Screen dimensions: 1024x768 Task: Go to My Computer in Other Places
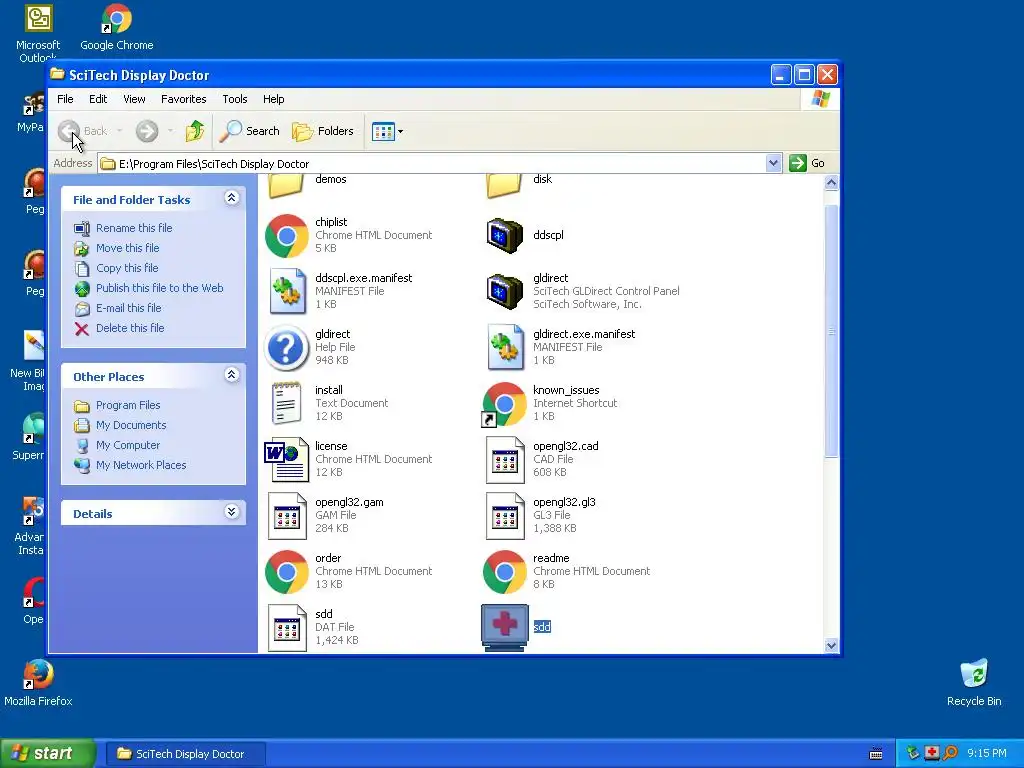[128, 445]
